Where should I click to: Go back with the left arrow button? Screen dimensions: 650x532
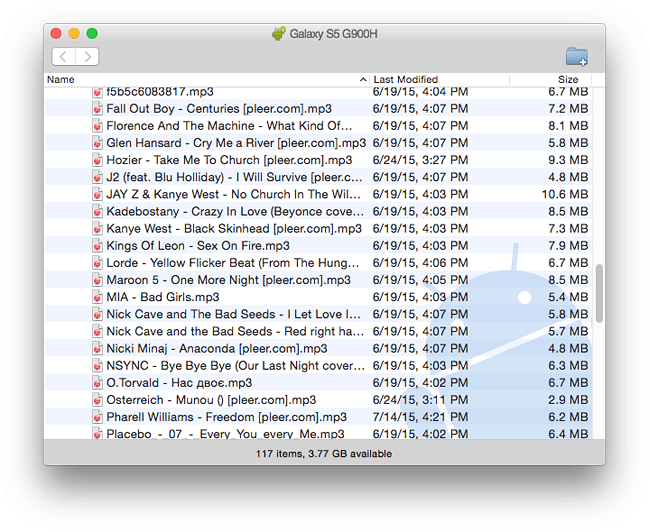(63, 56)
